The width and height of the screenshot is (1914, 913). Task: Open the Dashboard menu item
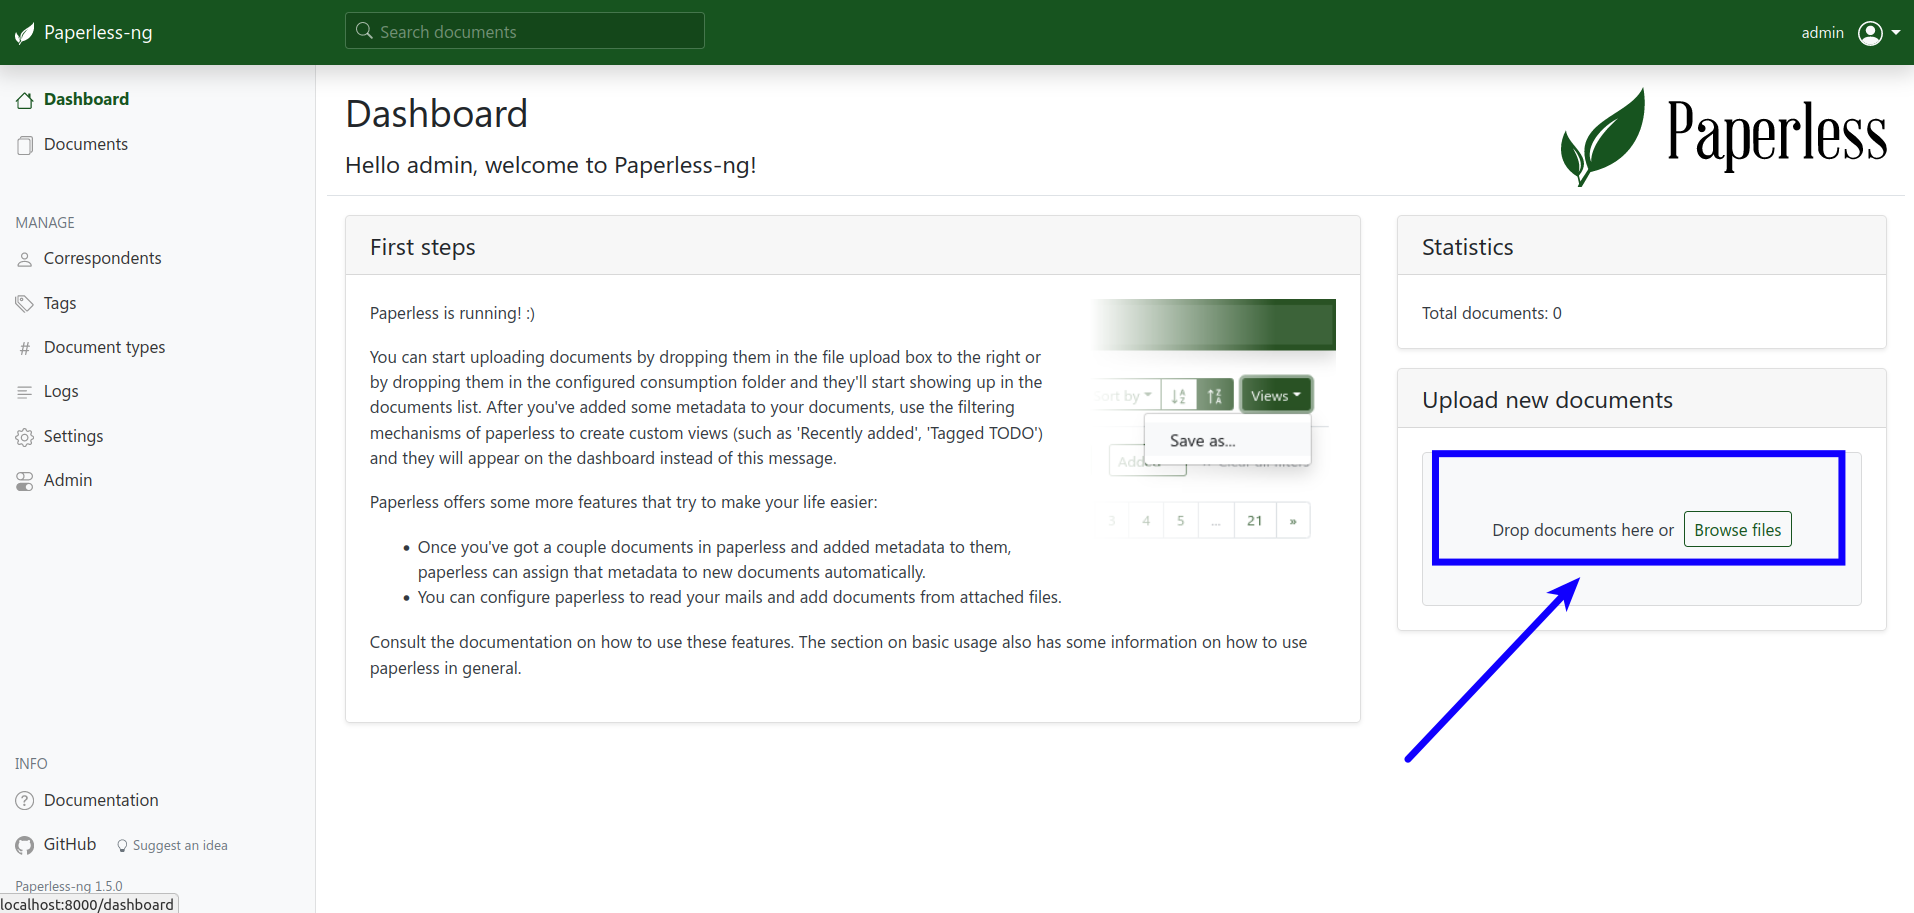[x=86, y=99]
